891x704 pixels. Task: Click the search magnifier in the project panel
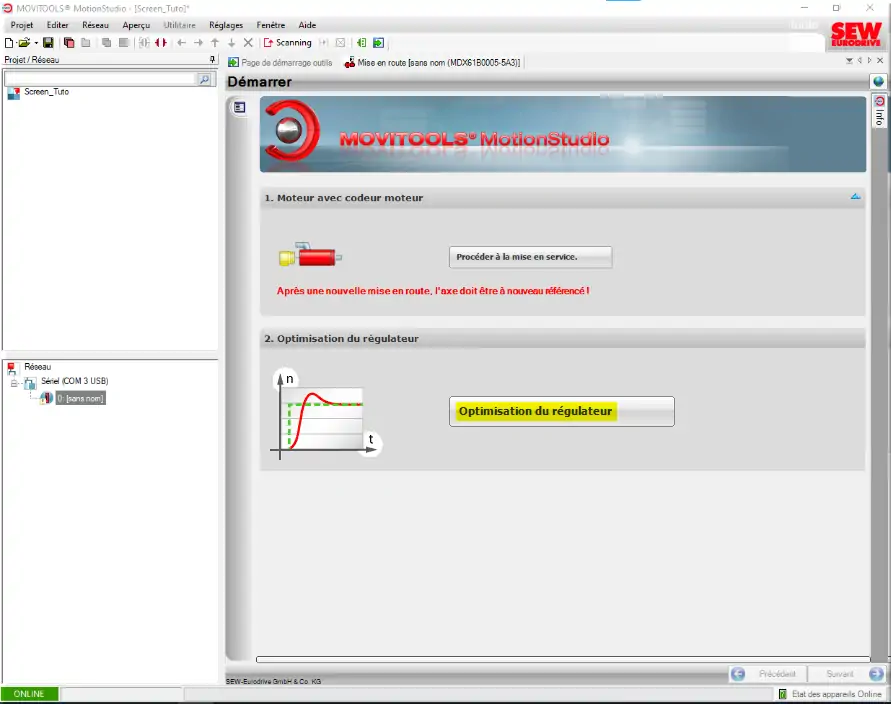point(206,78)
